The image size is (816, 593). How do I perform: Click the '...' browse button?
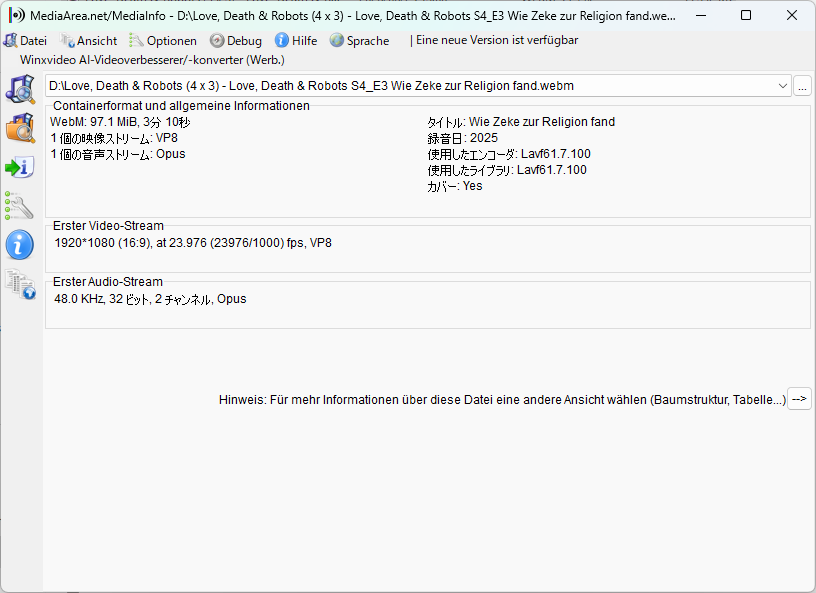pos(802,86)
